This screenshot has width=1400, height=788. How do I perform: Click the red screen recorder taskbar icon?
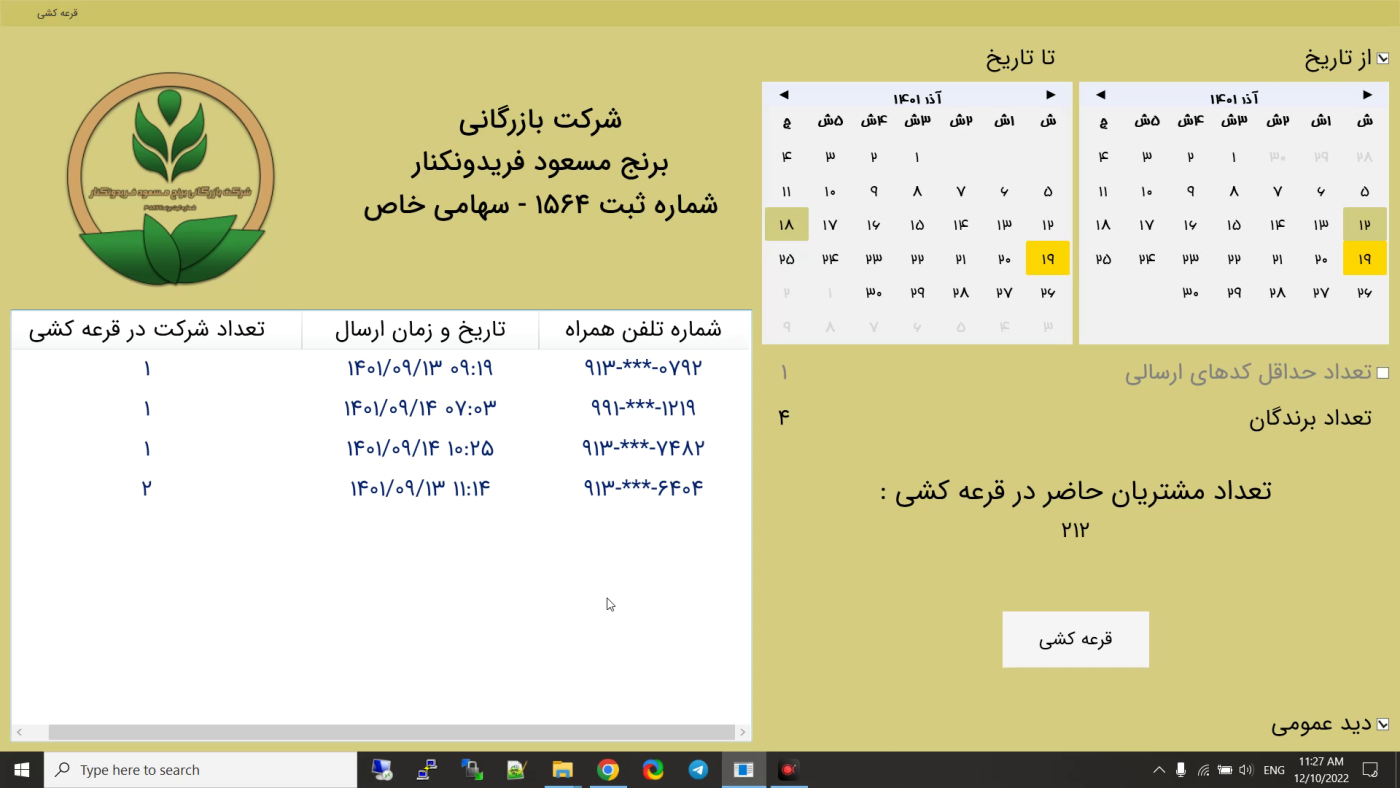tap(788, 770)
